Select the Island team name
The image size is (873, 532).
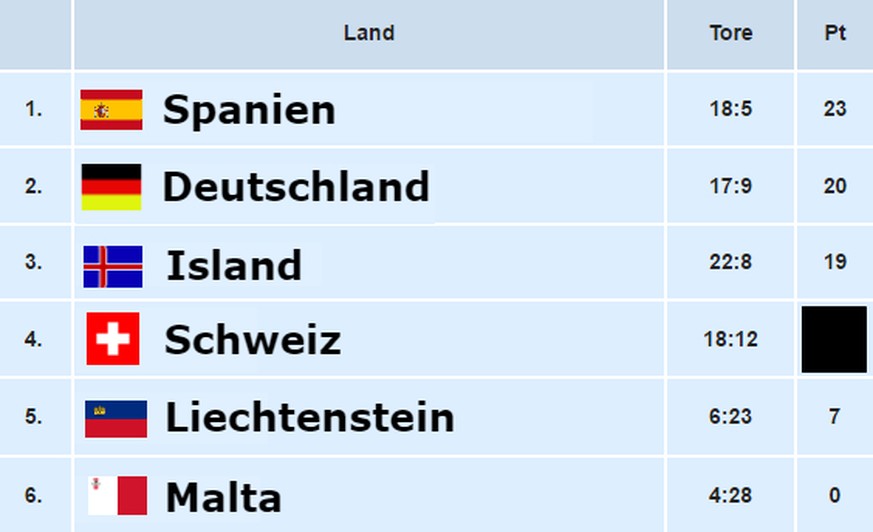(x=234, y=265)
